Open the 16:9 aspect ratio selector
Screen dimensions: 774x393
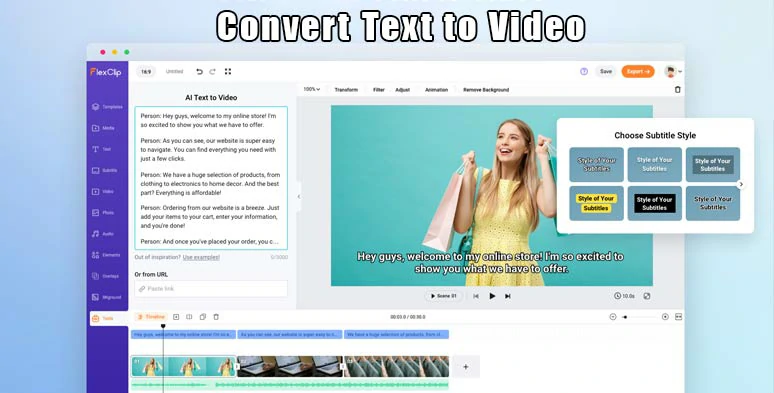tap(146, 72)
